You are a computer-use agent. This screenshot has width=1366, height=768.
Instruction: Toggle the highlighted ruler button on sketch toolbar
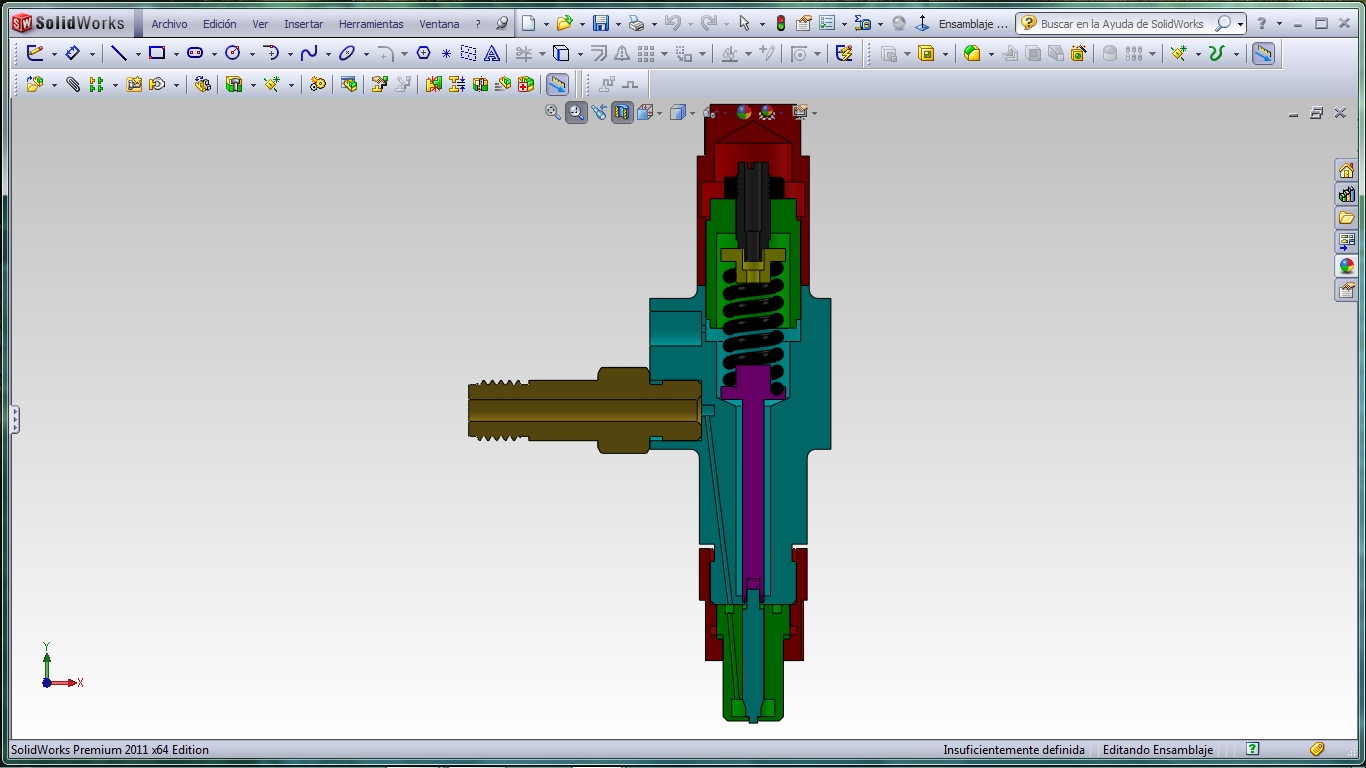[x=1263, y=54]
